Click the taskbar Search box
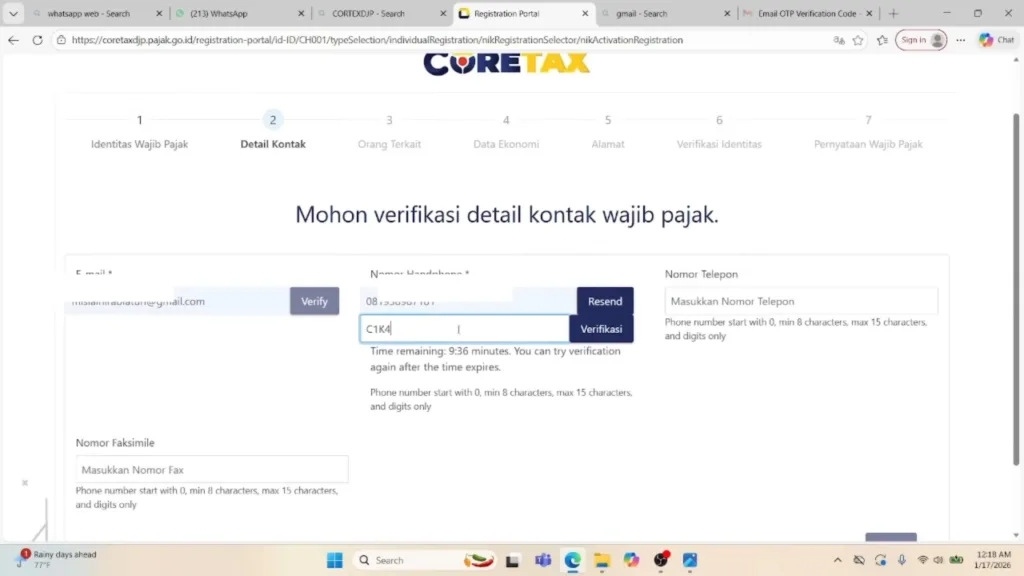The height and width of the screenshot is (576, 1024). pyautogui.click(x=425, y=560)
